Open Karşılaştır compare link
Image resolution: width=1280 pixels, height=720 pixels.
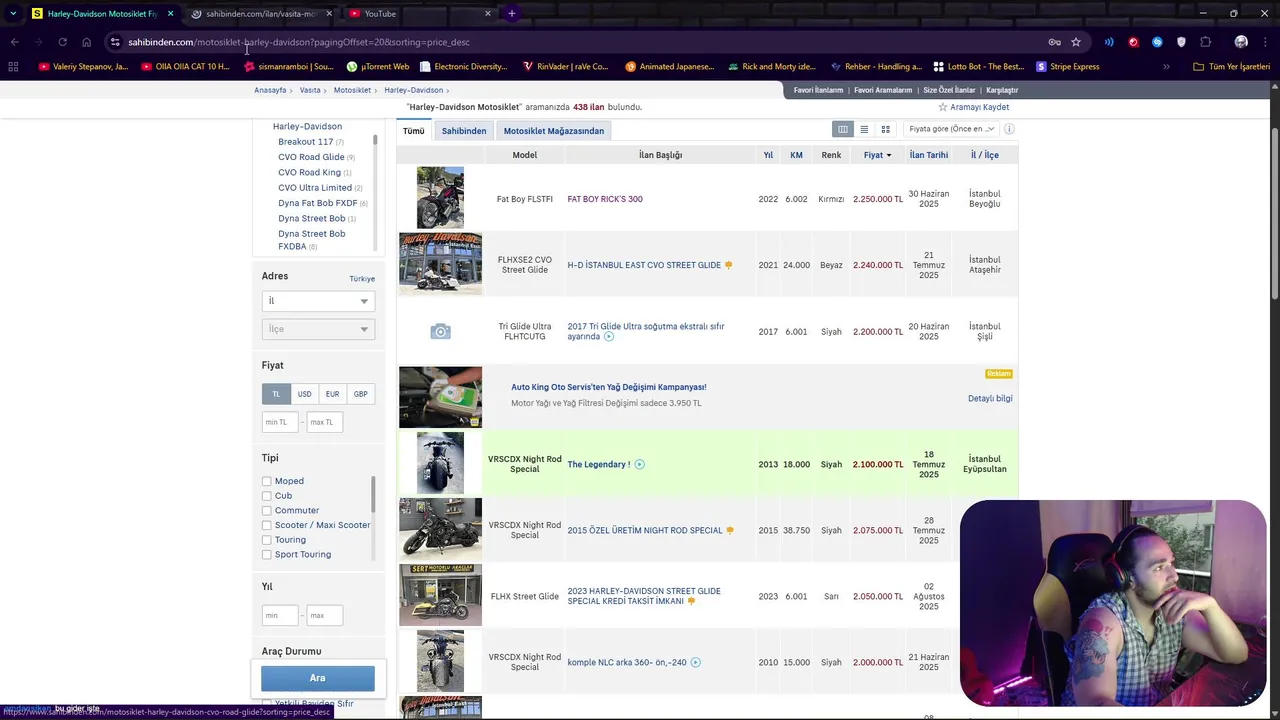click(1002, 90)
